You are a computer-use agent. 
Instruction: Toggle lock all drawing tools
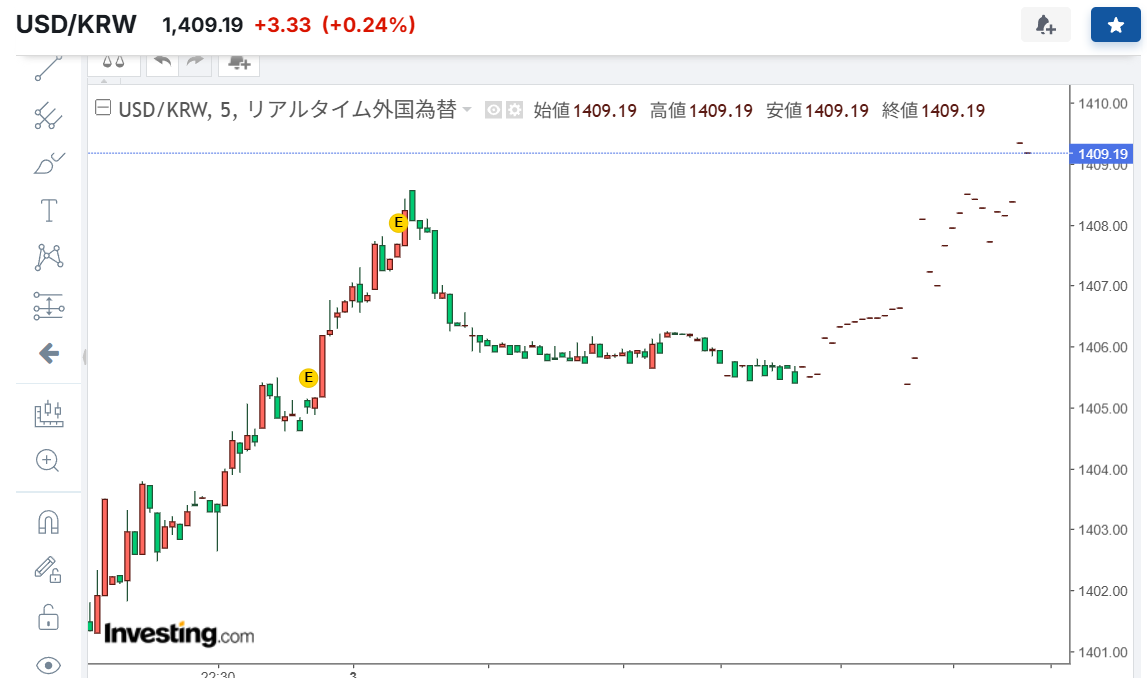48,617
